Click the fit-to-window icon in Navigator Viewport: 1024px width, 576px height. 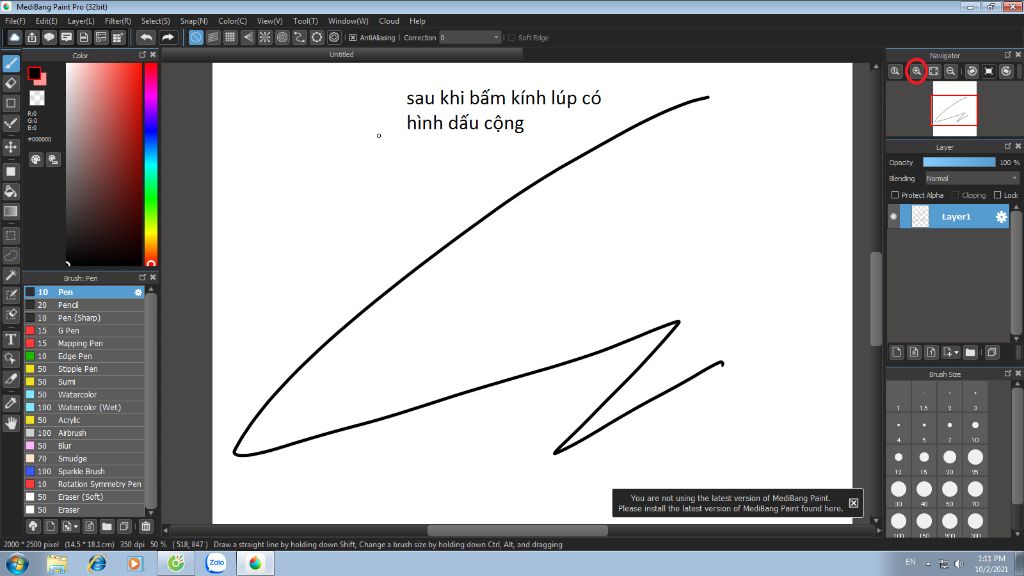(x=934, y=71)
